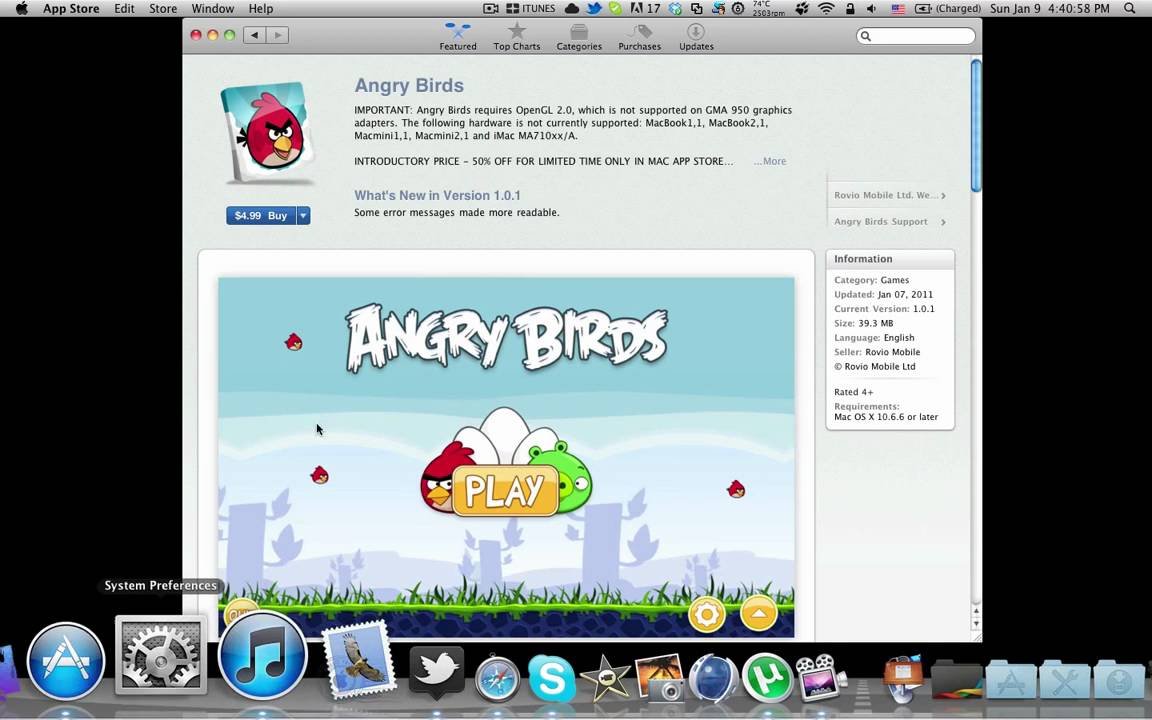This screenshot has width=1152, height=720.
Task: Click the cloud icon in the menu bar
Action: [x=572, y=9]
